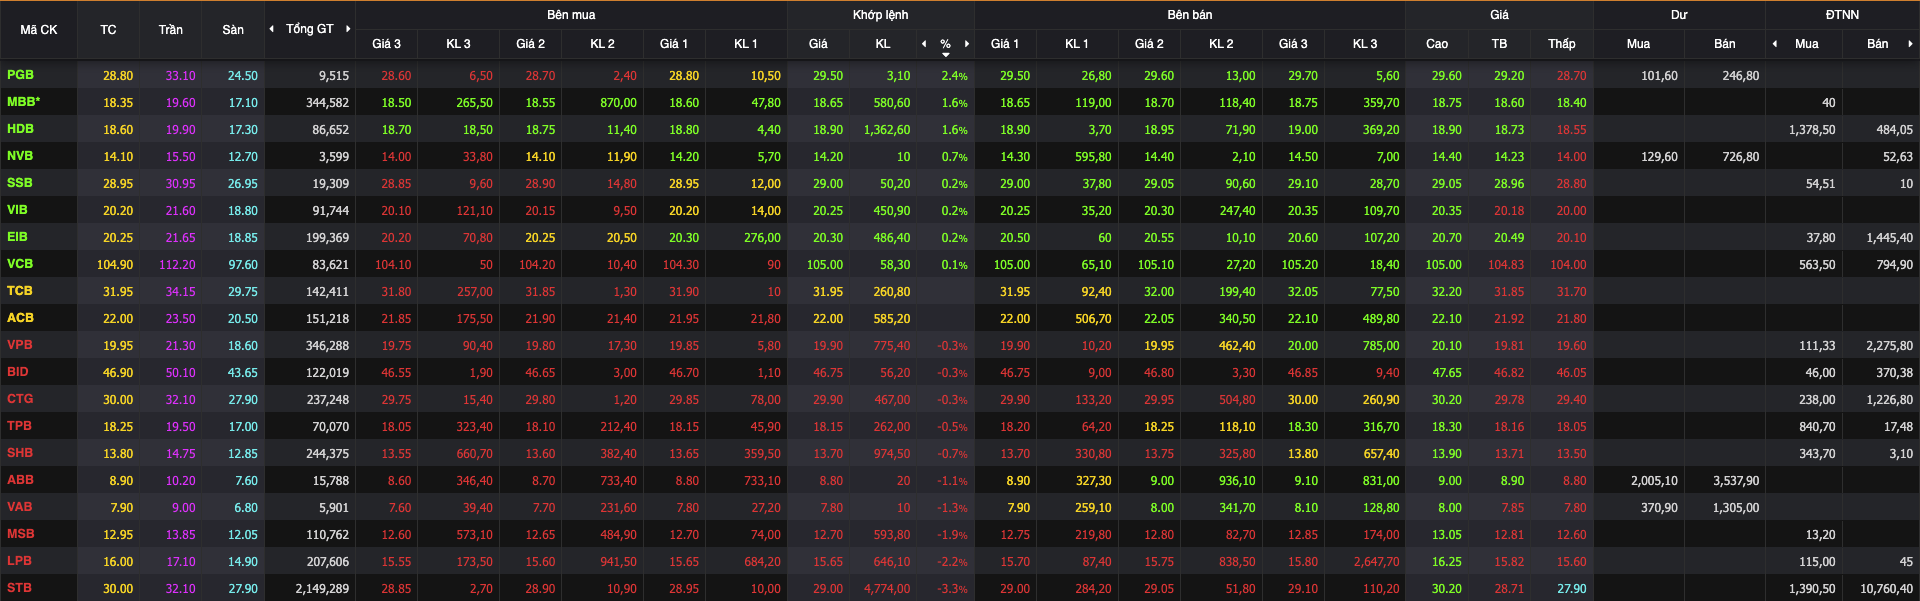1920x601 pixels.
Task: Click the right arrow after ĐTNN Bán header
Action: point(1910,44)
